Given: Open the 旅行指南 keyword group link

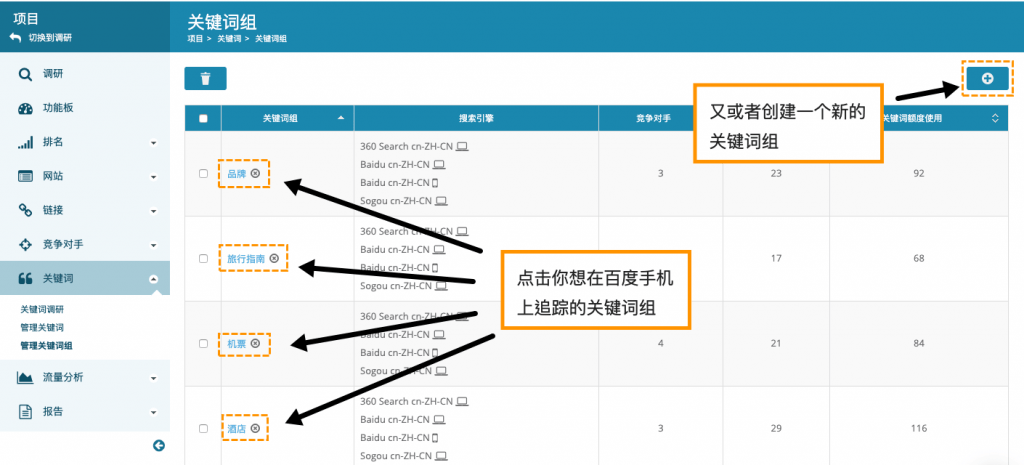Looking at the screenshot, I should click(x=246, y=259).
